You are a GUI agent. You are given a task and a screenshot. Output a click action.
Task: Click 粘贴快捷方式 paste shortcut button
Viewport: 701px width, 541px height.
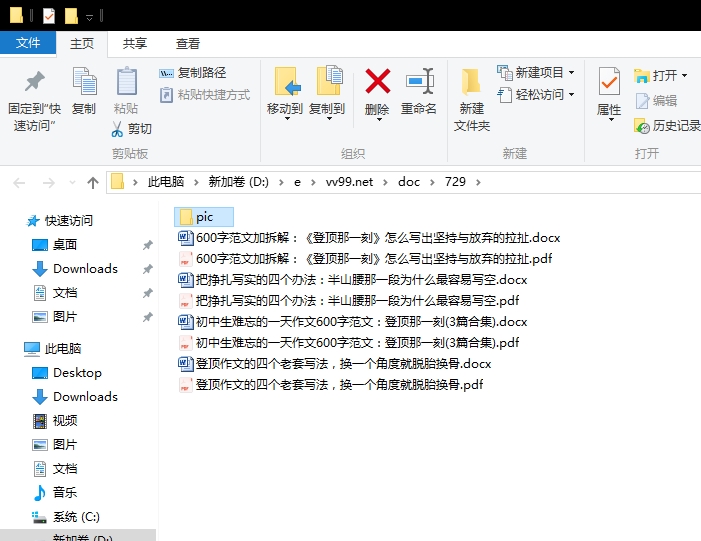[205, 95]
